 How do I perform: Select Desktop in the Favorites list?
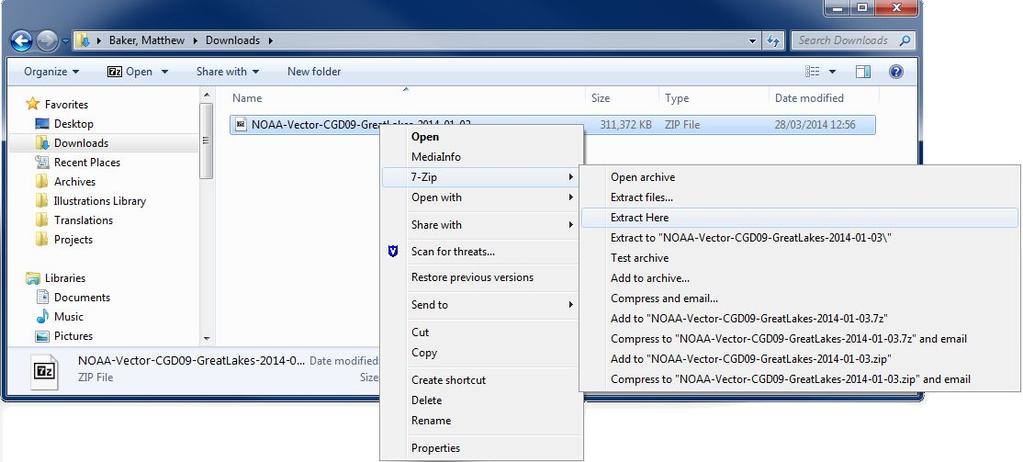65,124
